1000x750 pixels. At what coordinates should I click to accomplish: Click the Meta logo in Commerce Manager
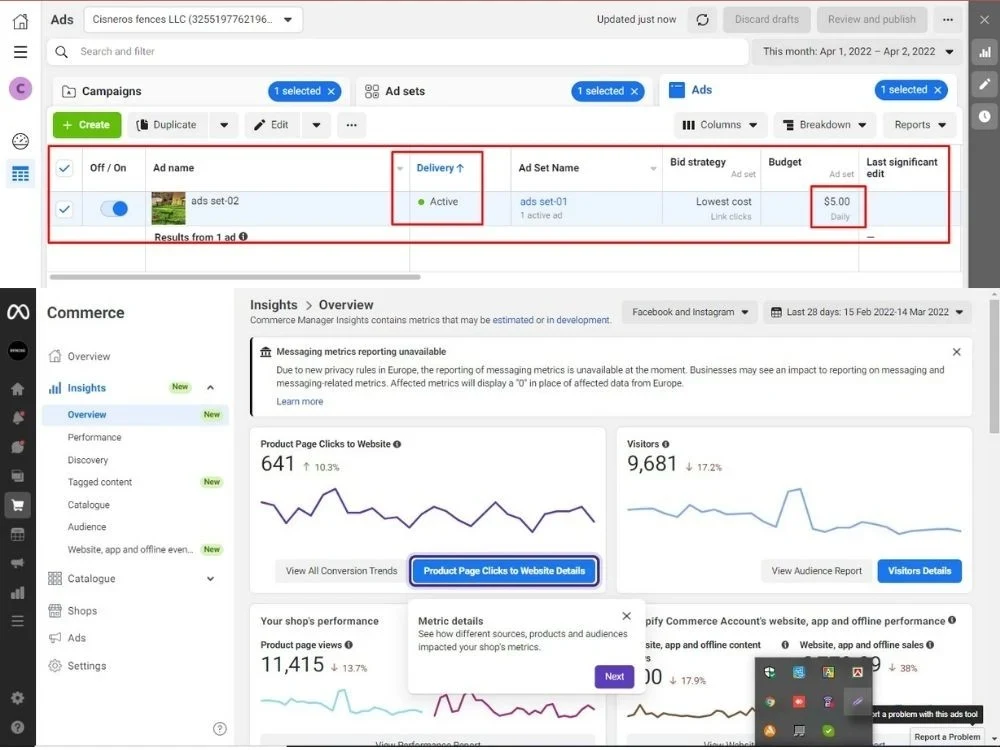coord(18,312)
